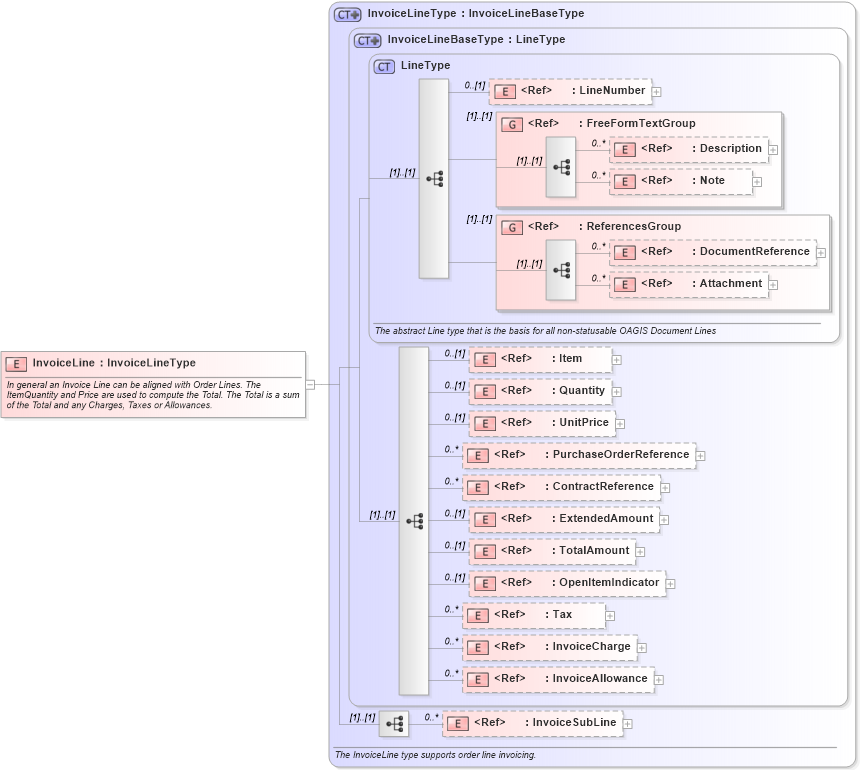Click the E icon of the Tax element
This screenshot has width=861, height=770.
tap(477, 615)
